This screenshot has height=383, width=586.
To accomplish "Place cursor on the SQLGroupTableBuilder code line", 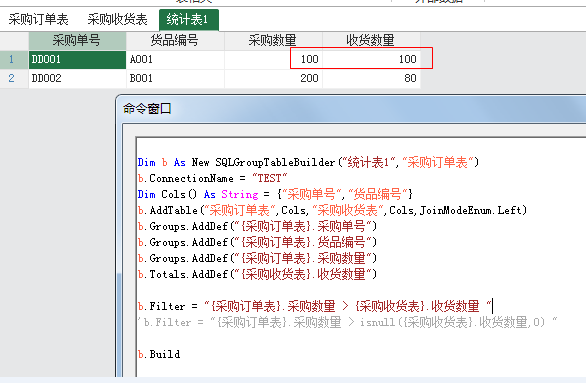I will click(308, 163).
